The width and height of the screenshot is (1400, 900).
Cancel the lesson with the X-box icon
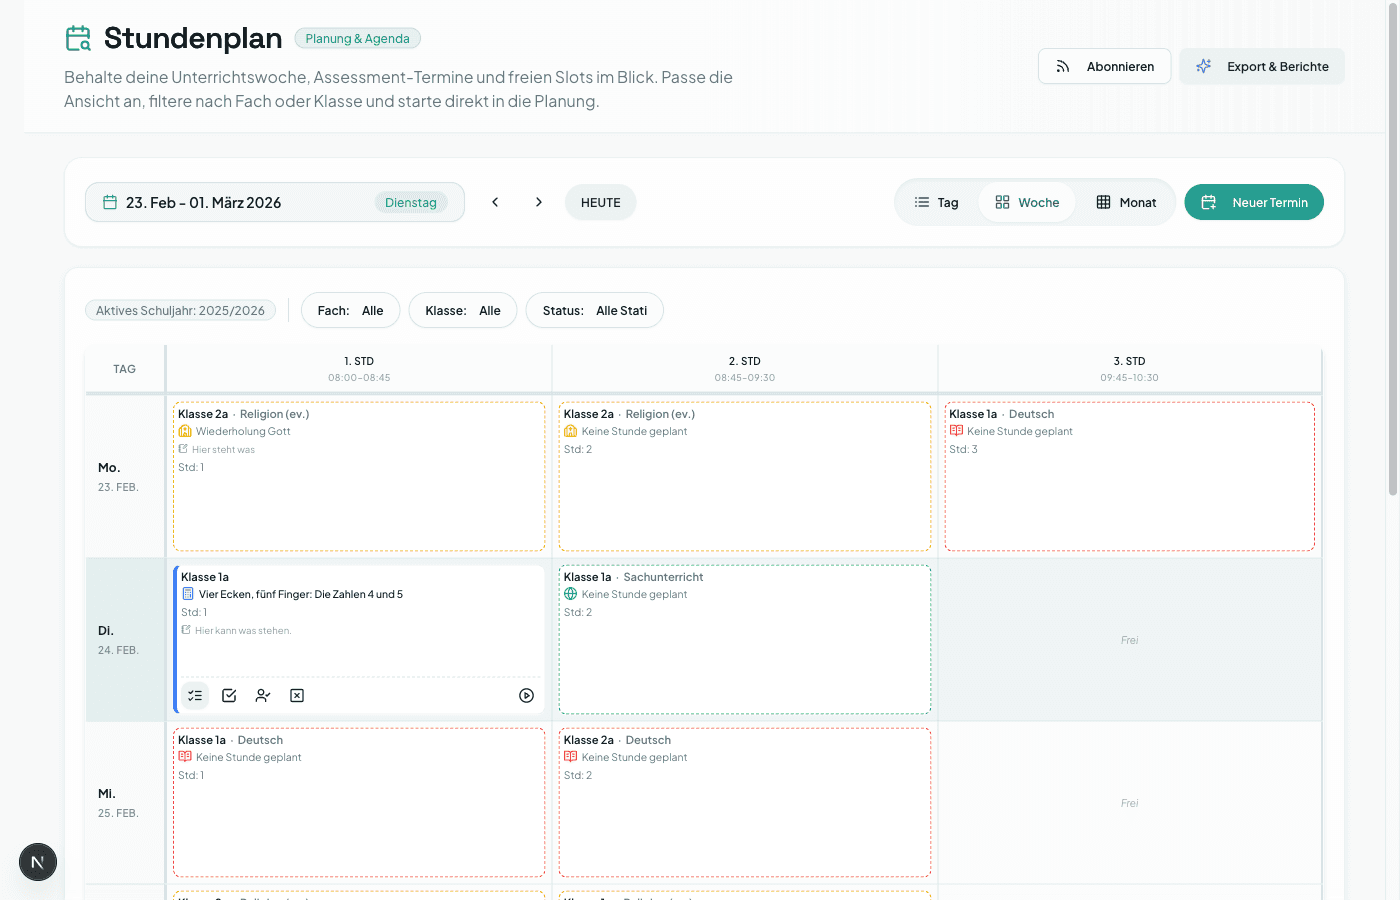point(297,696)
